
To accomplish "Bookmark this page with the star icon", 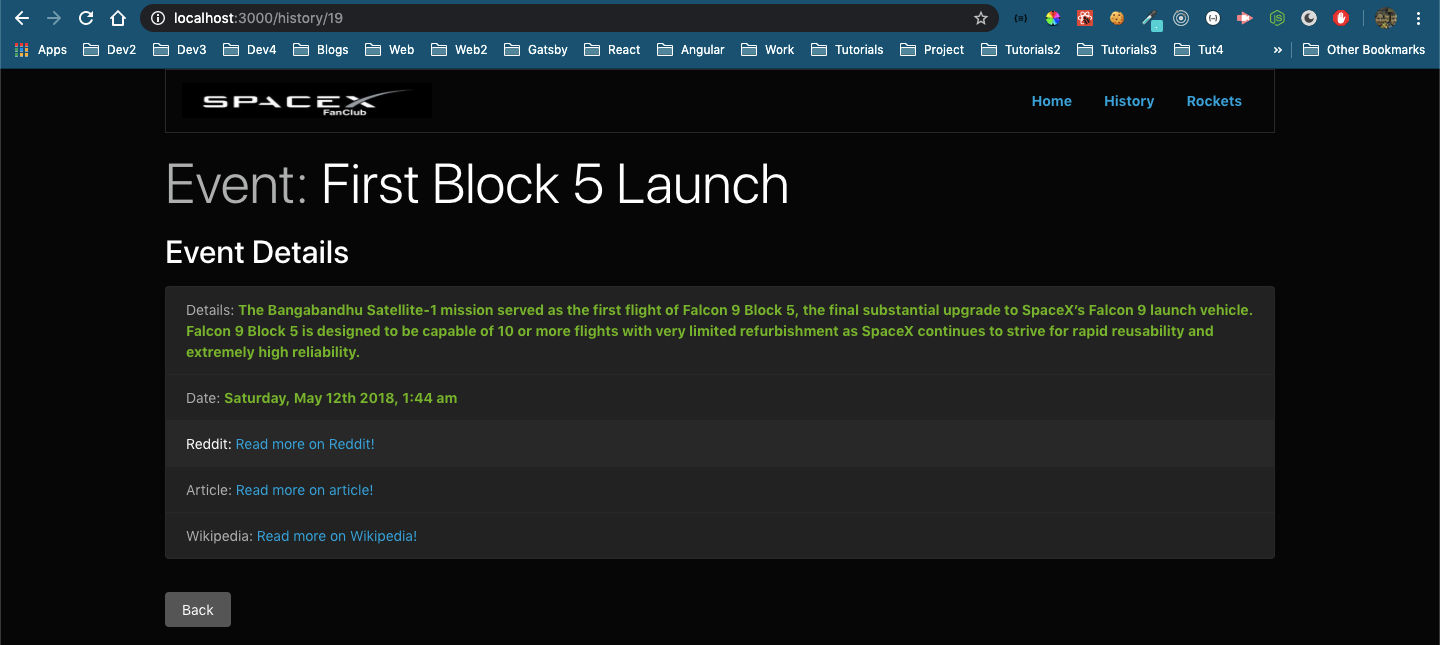I will click(x=981, y=18).
